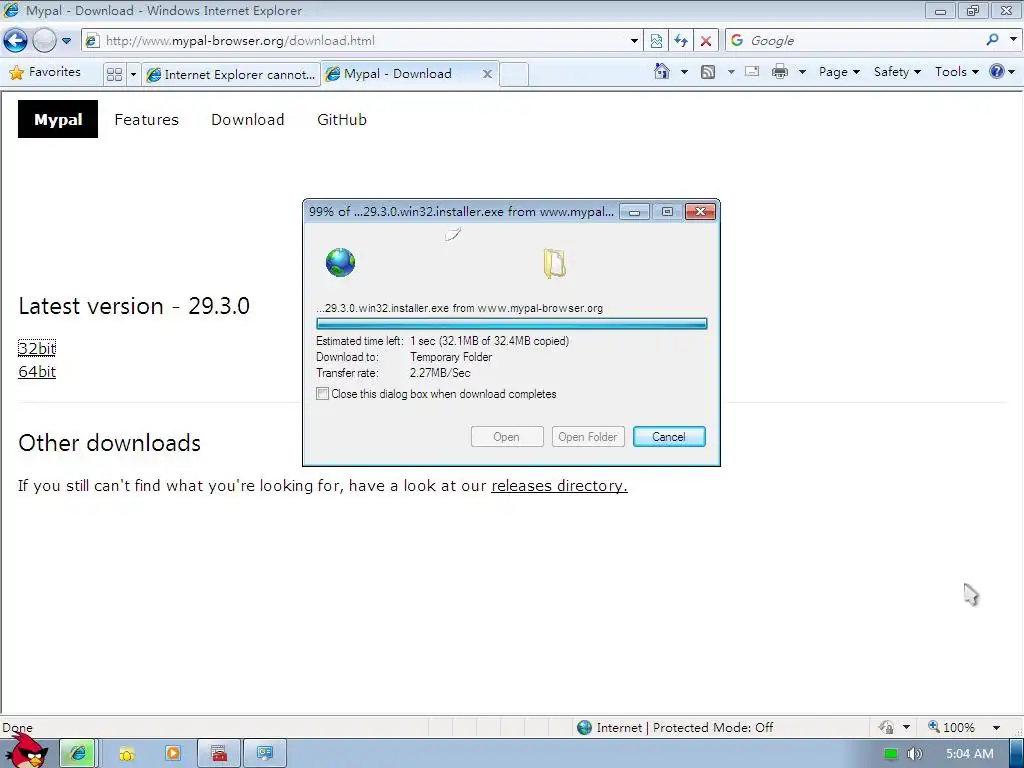Open the Safety menu
The width and height of the screenshot is (1024, 768).
pos(897,72)
